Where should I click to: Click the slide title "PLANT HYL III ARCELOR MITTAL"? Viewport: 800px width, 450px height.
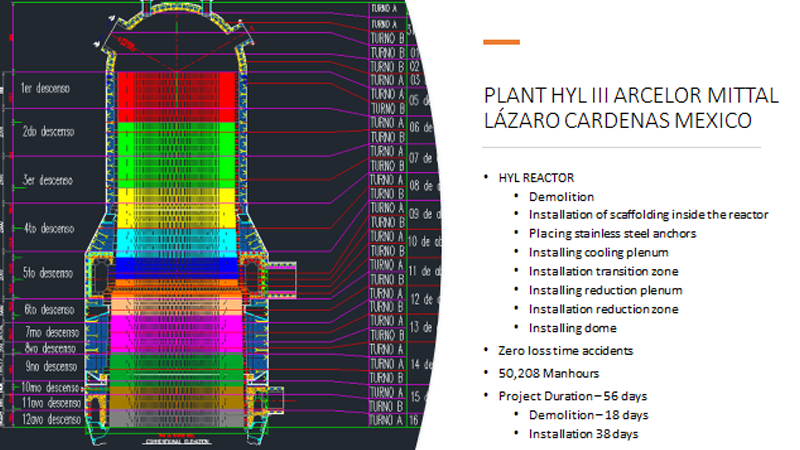click(630, 96)
